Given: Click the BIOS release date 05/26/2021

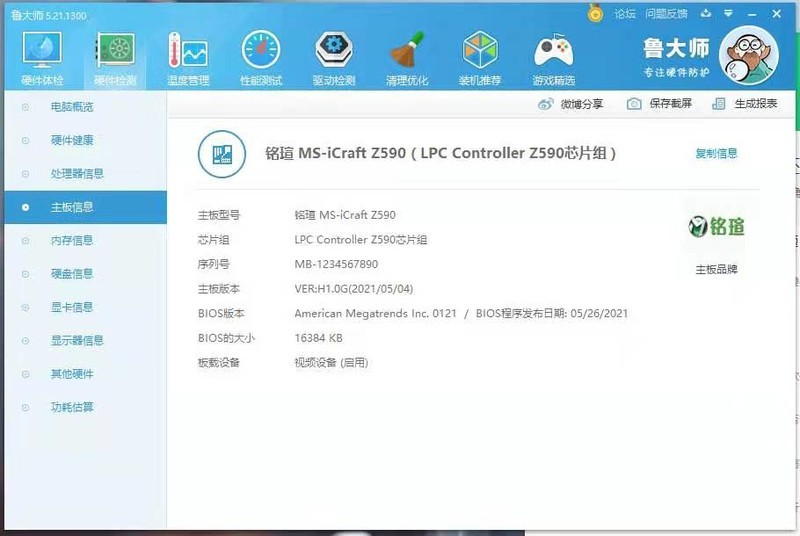Looking at the screenshot, I should (x=599, y=313).
